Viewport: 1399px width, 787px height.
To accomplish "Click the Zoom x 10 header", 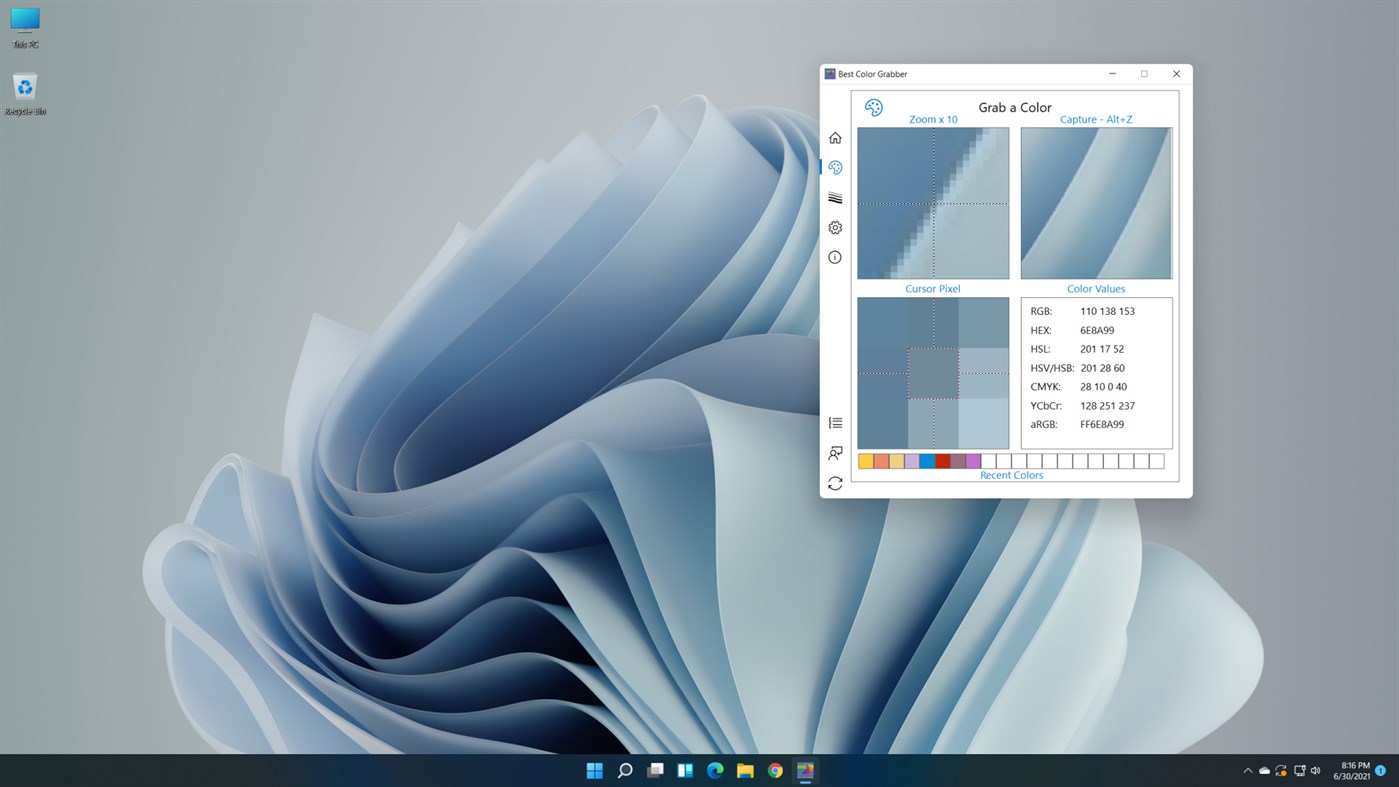I will [932, 119].
